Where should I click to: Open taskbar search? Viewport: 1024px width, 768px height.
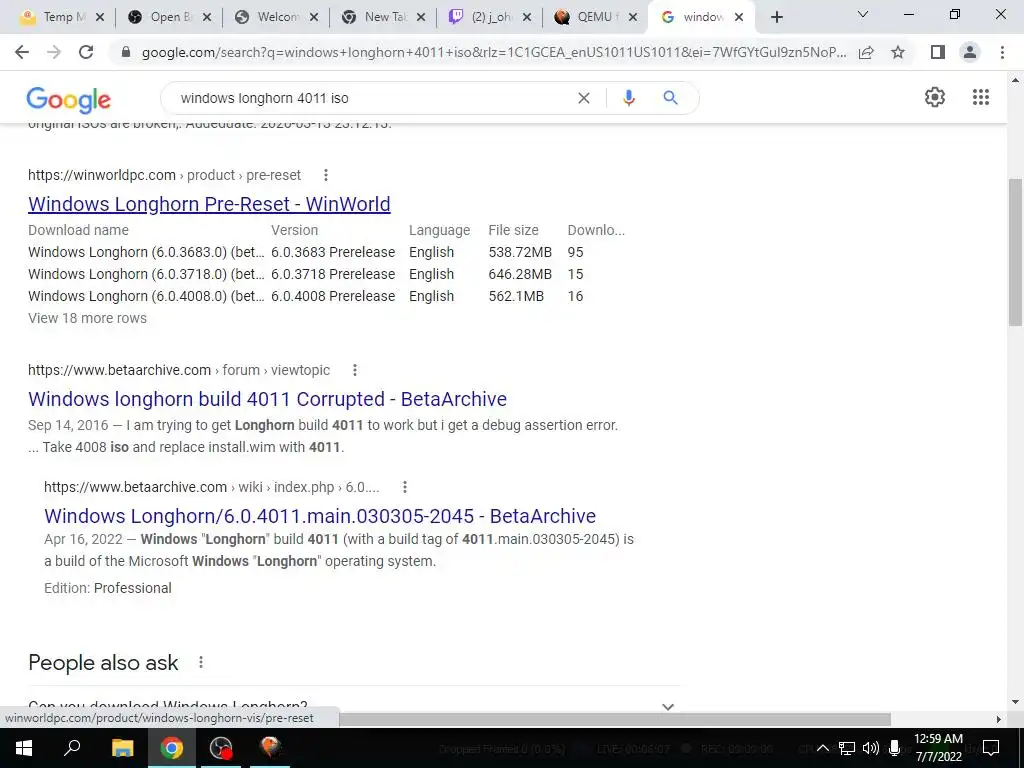[72, 748]
